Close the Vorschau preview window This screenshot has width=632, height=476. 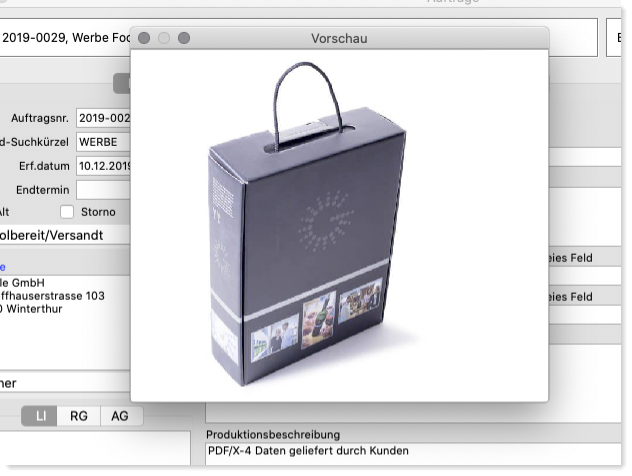(145, 38)
